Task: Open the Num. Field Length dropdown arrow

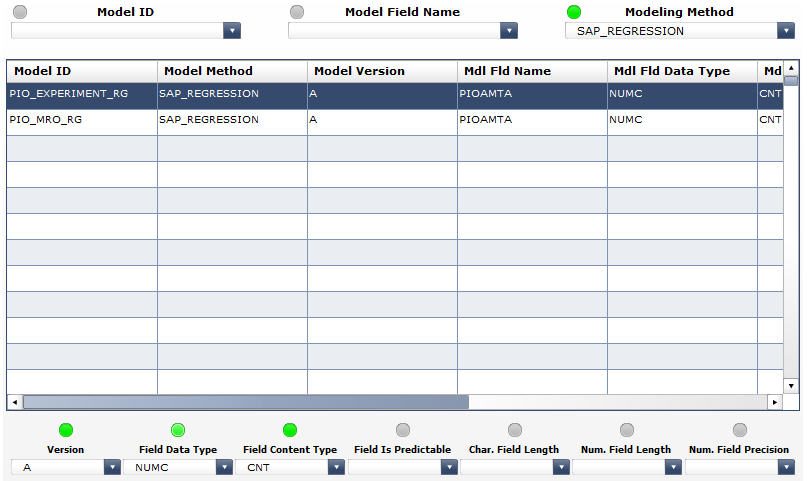Action: (673, 467)
